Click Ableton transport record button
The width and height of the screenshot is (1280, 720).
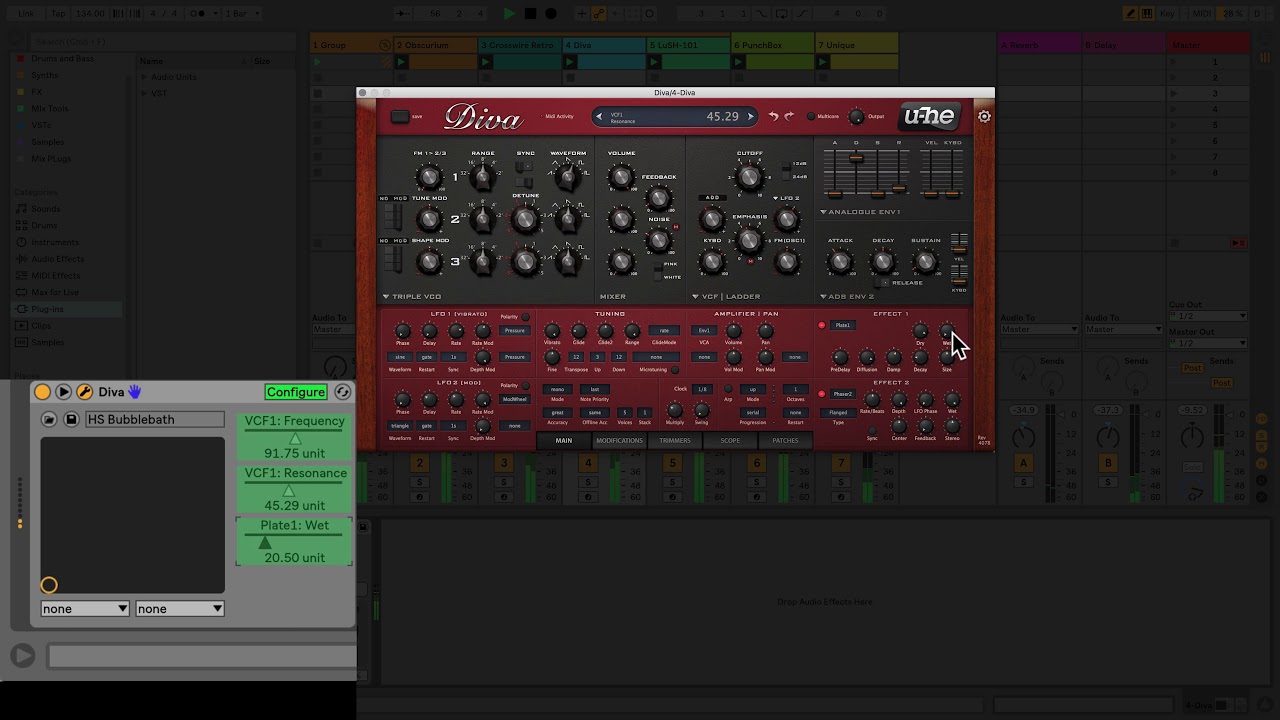551,14
